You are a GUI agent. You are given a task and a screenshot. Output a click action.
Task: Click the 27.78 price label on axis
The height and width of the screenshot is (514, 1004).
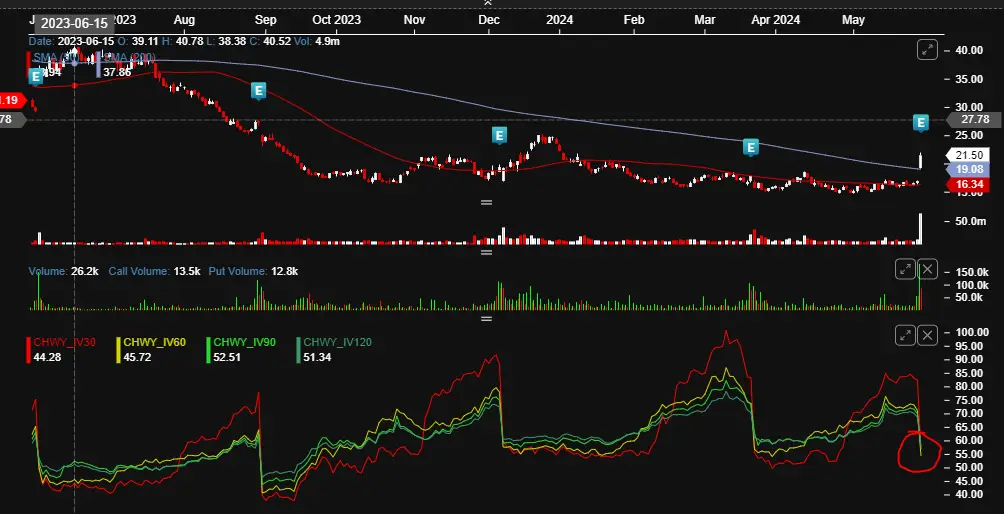[975, 120]
